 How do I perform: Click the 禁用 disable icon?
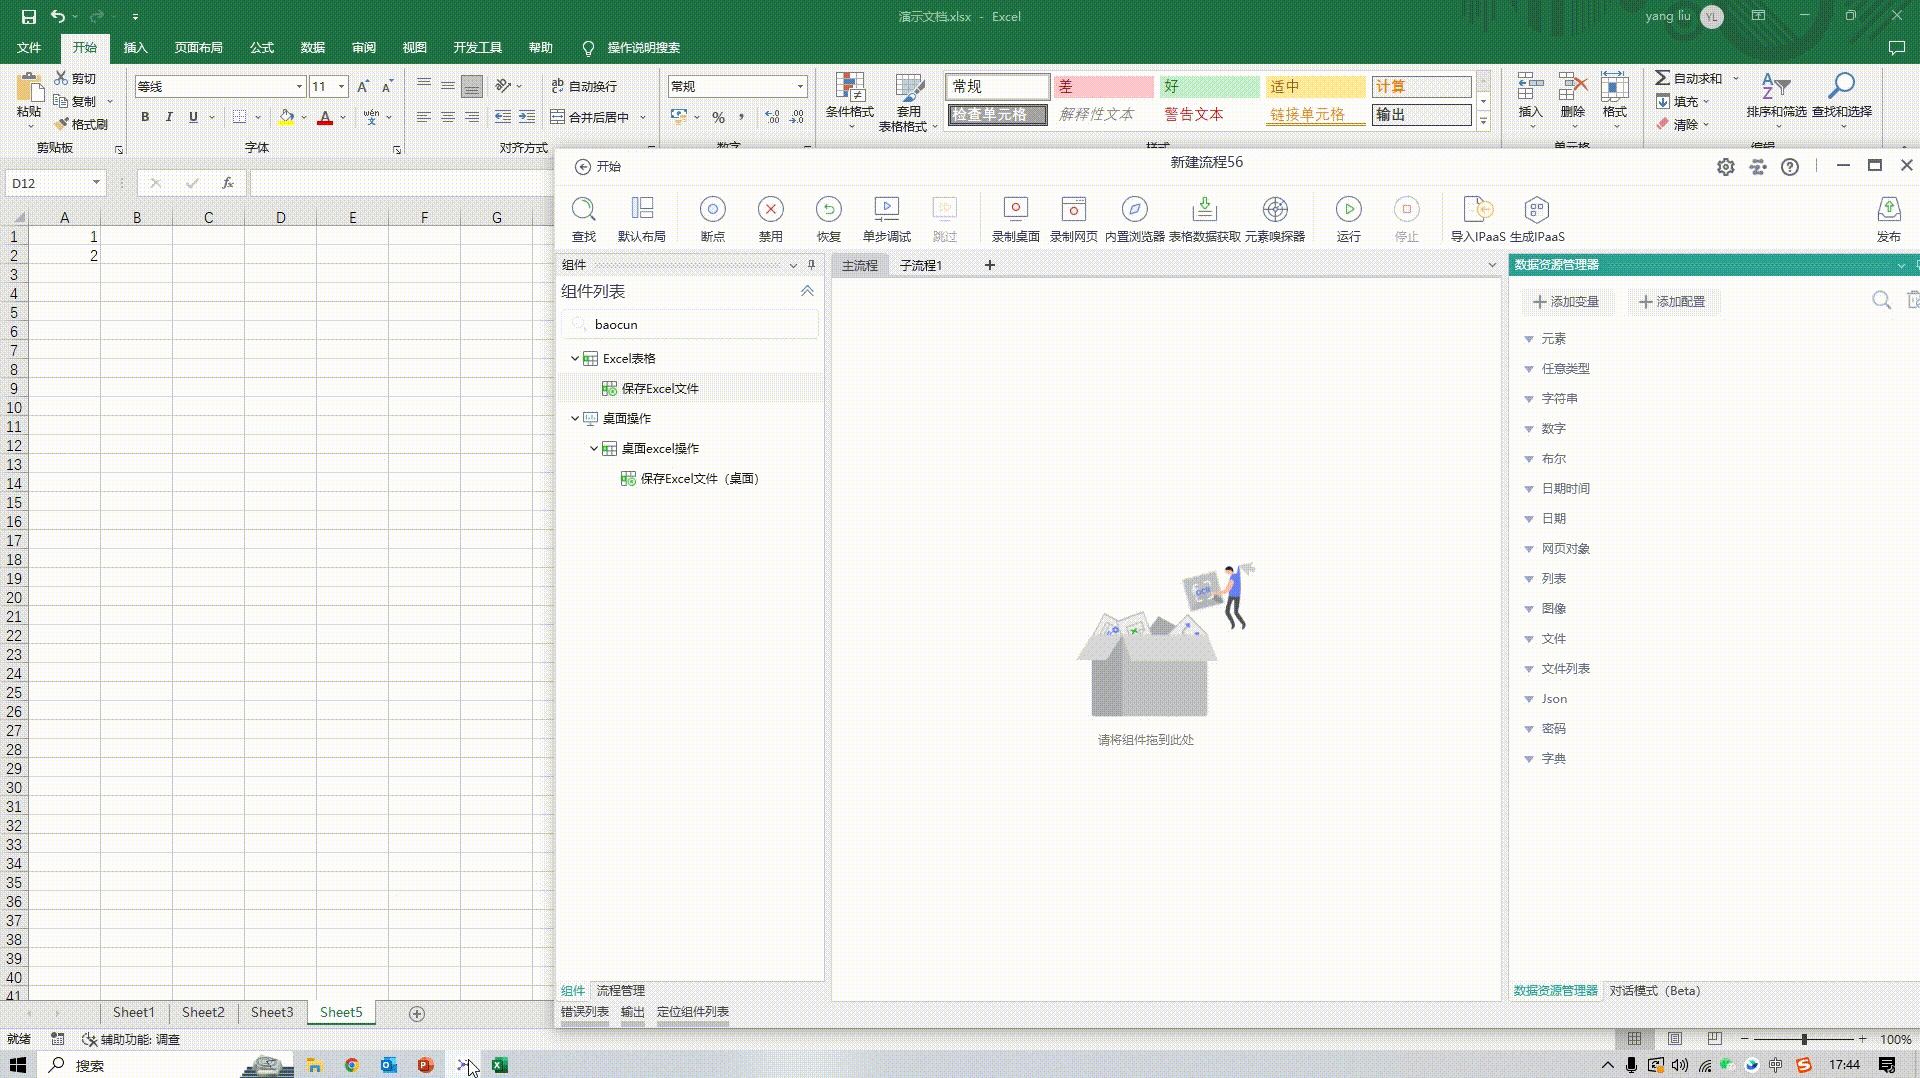pyautogui.click(x=770, y=209)
